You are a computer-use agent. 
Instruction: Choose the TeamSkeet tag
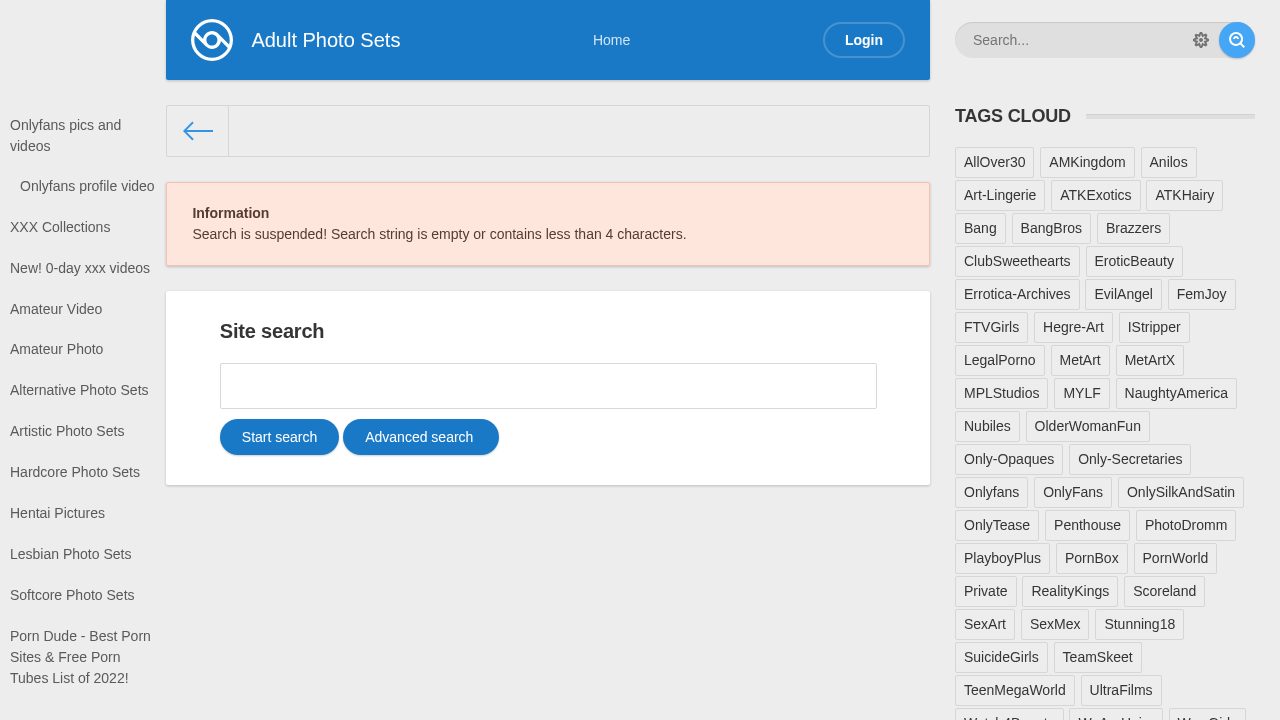(x=1098, y=658)
